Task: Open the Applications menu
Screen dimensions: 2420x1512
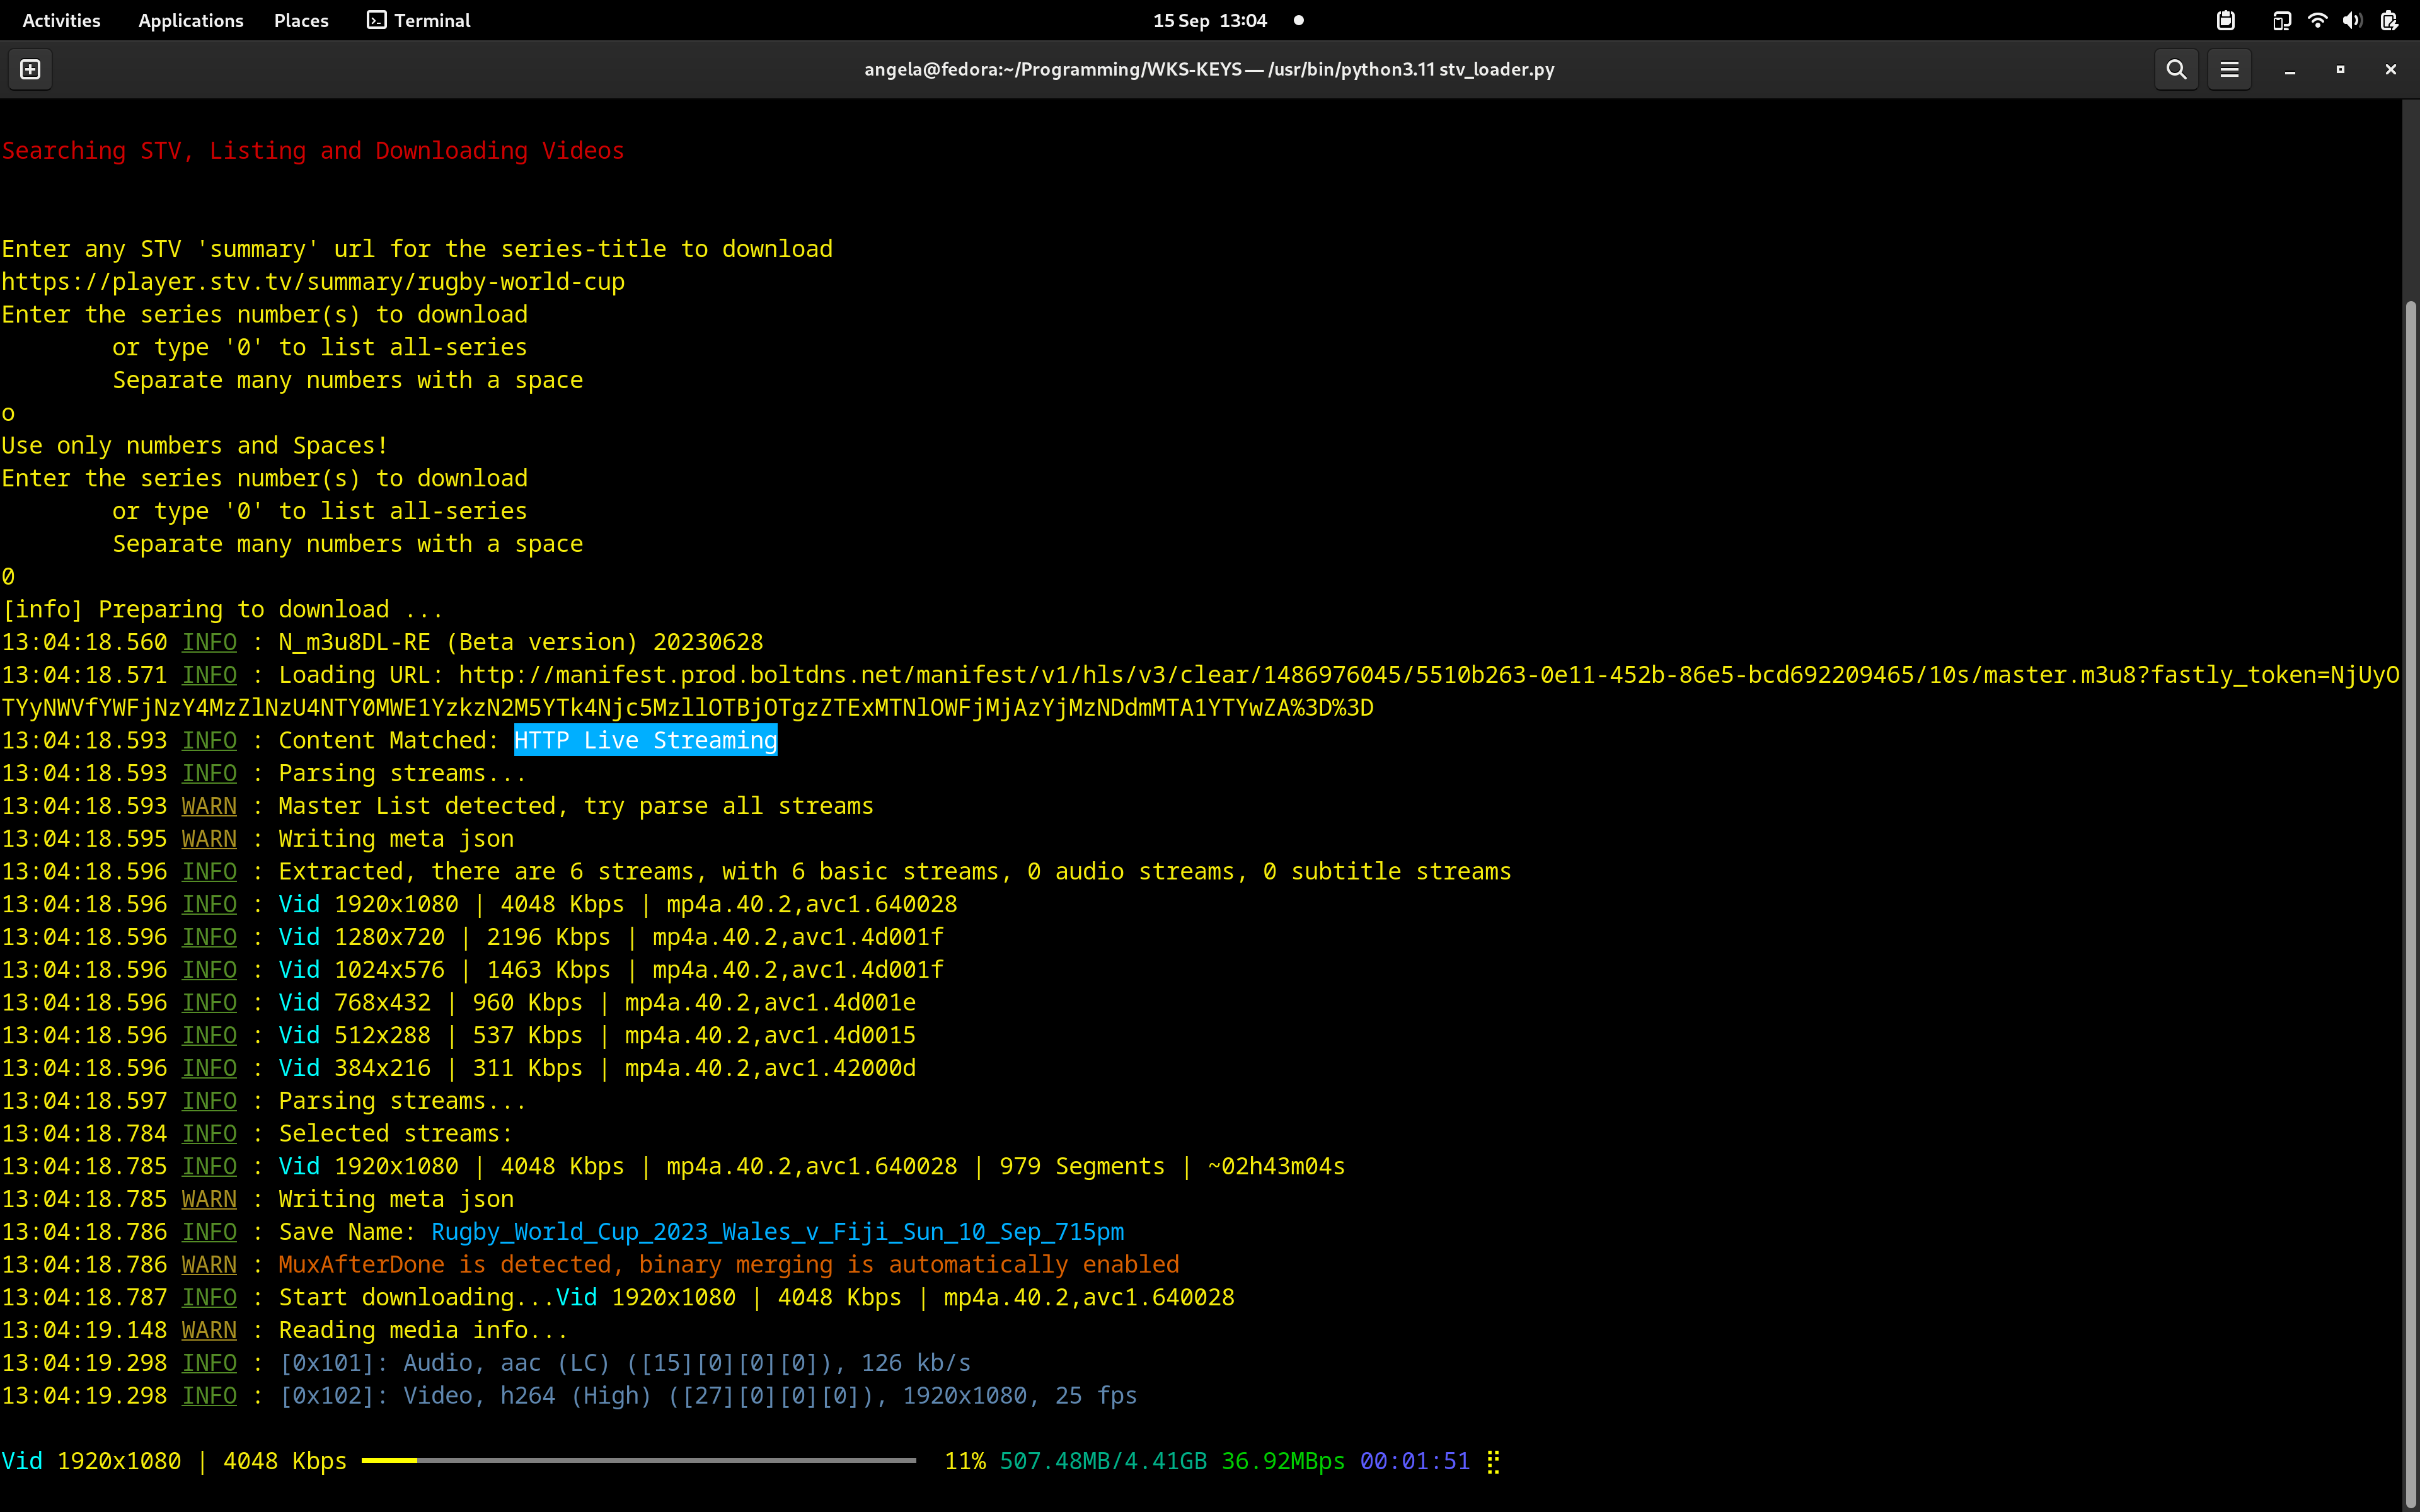Action: (190, 20)
